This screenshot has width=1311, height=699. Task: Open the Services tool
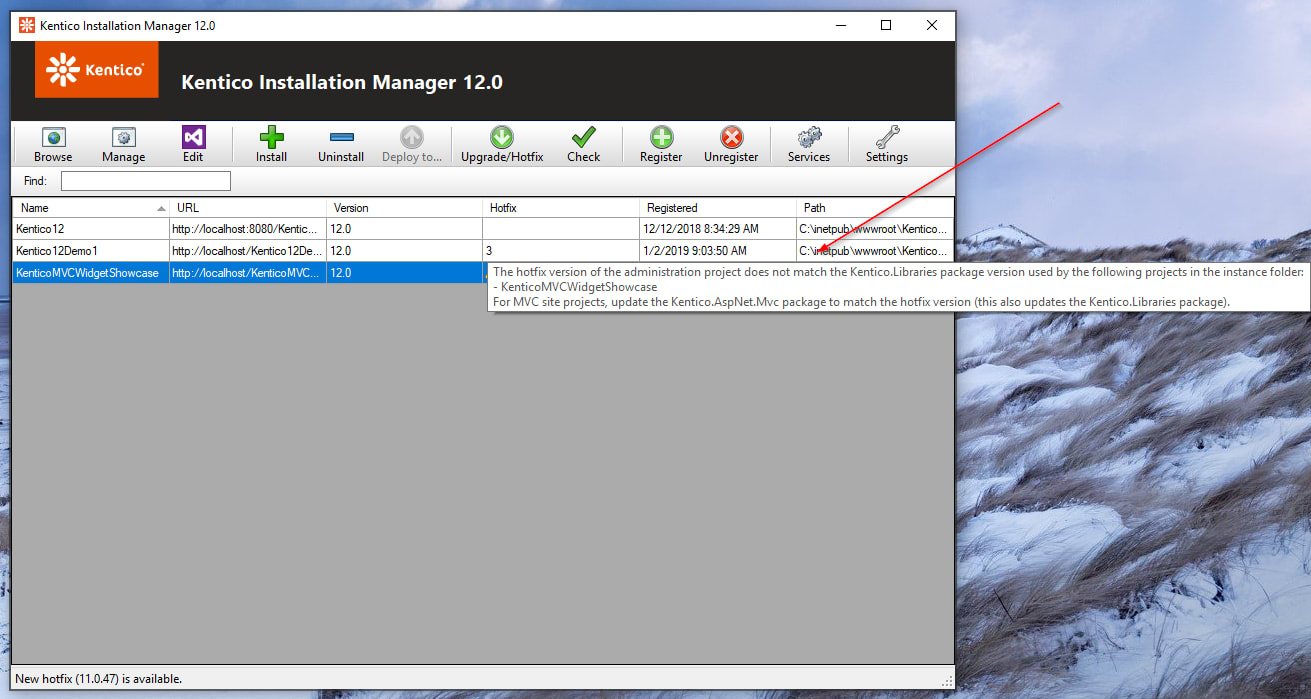click(809, 145)
